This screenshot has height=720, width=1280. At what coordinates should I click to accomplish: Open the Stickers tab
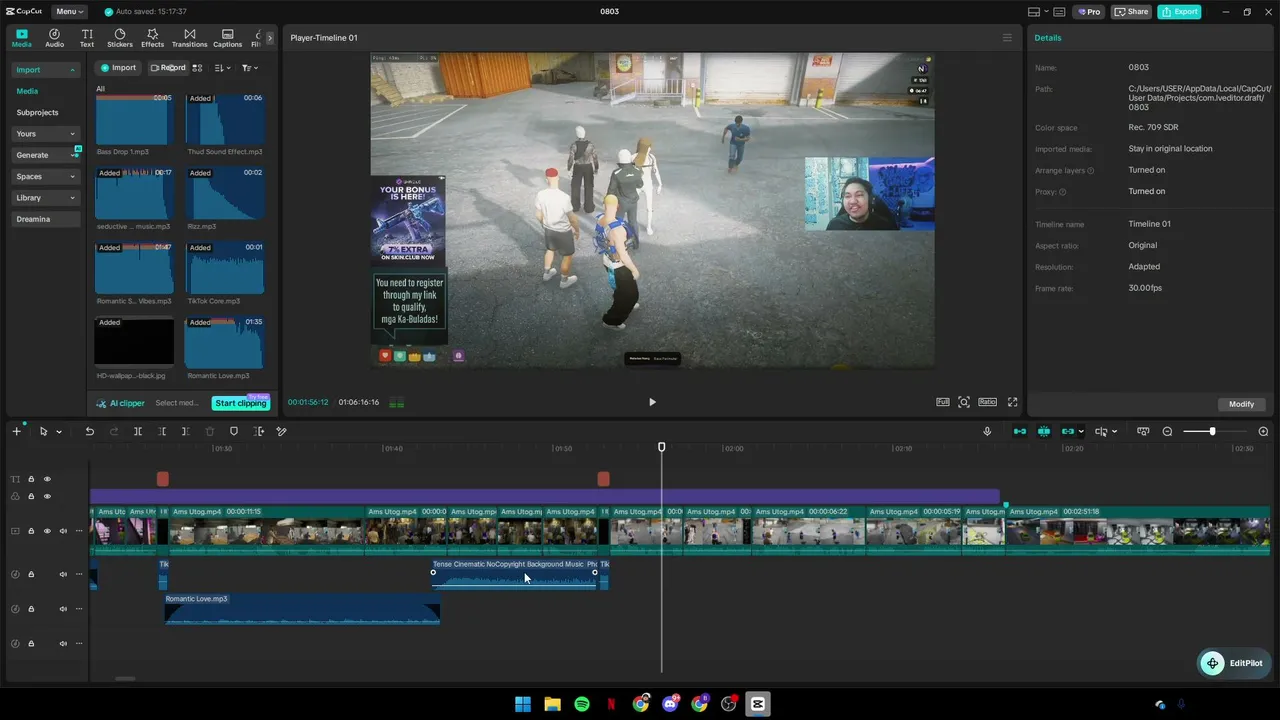coord(120,38)
